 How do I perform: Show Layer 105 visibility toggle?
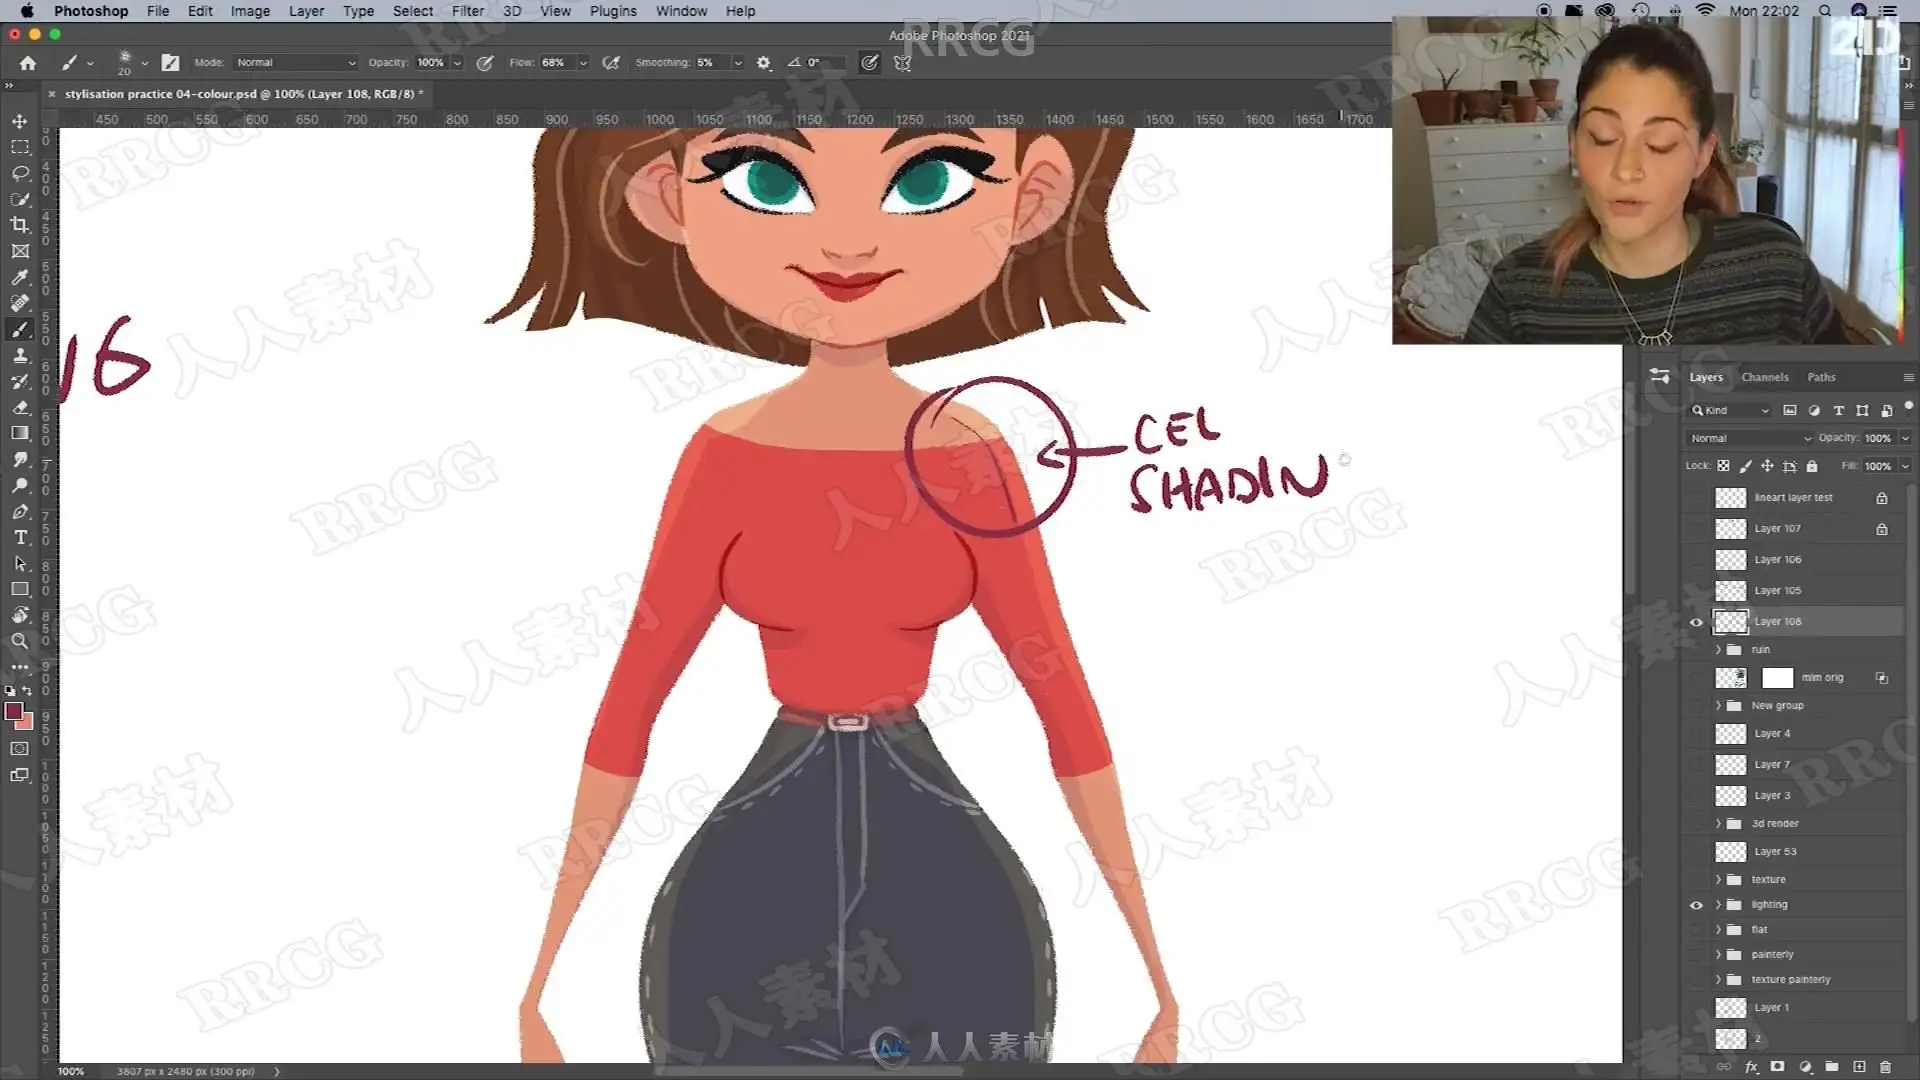[x=1696, y=591]
